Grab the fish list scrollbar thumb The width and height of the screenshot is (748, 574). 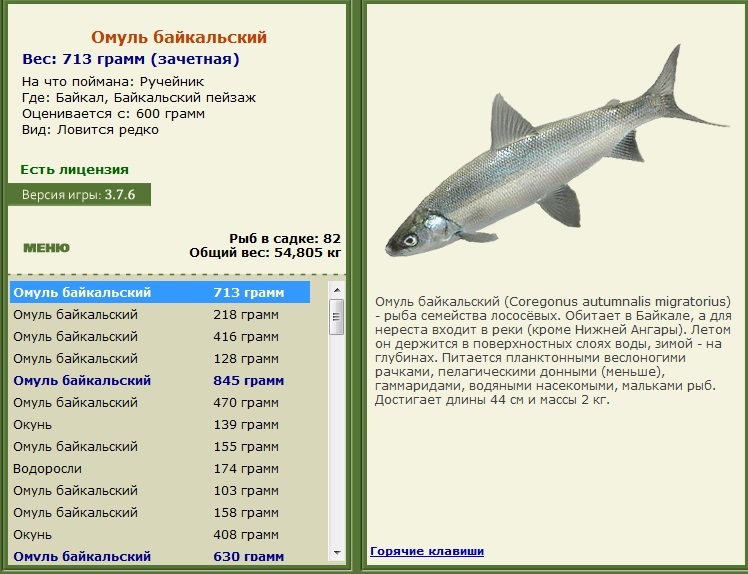click(x=337, y=317)
